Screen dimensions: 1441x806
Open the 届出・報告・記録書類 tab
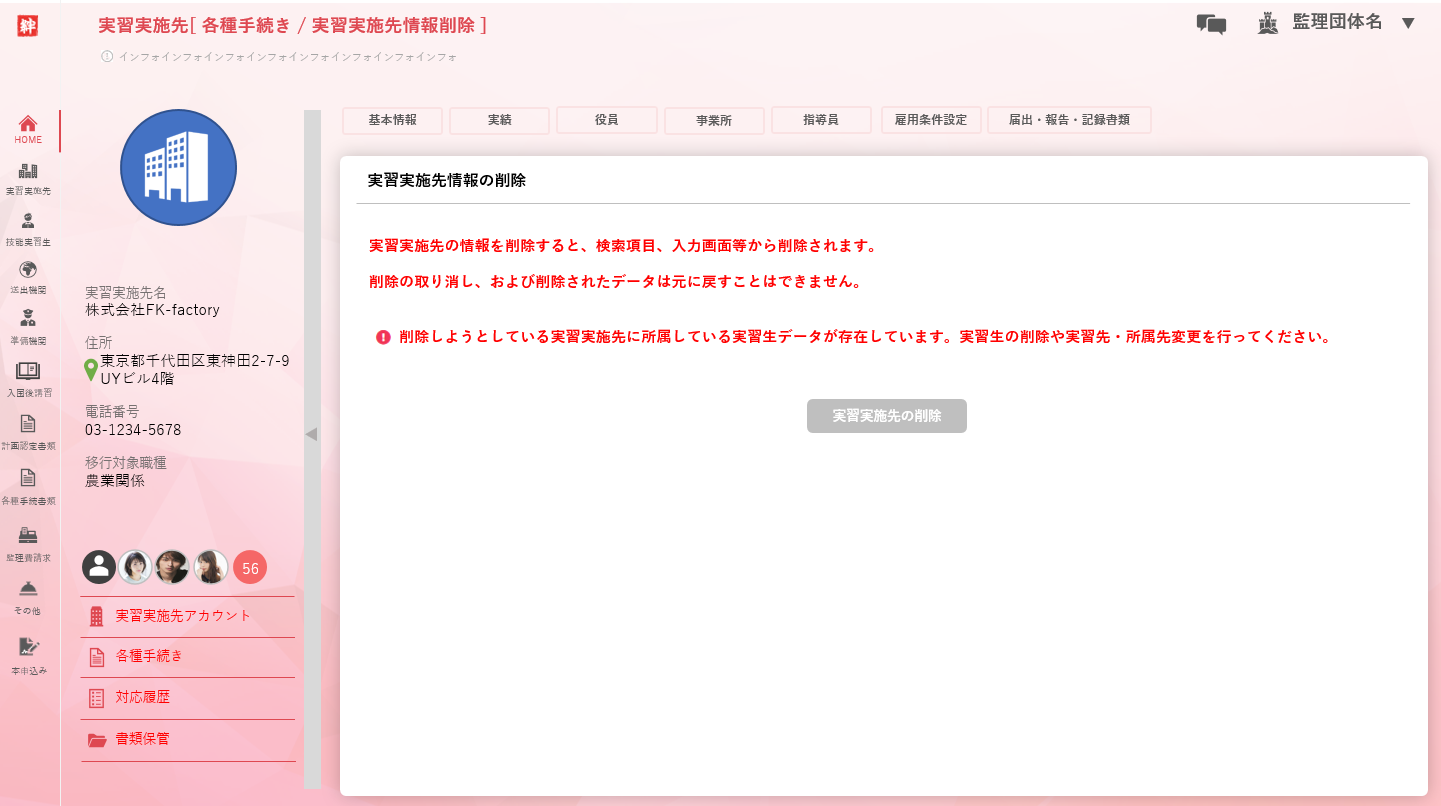click(1069, 120)
